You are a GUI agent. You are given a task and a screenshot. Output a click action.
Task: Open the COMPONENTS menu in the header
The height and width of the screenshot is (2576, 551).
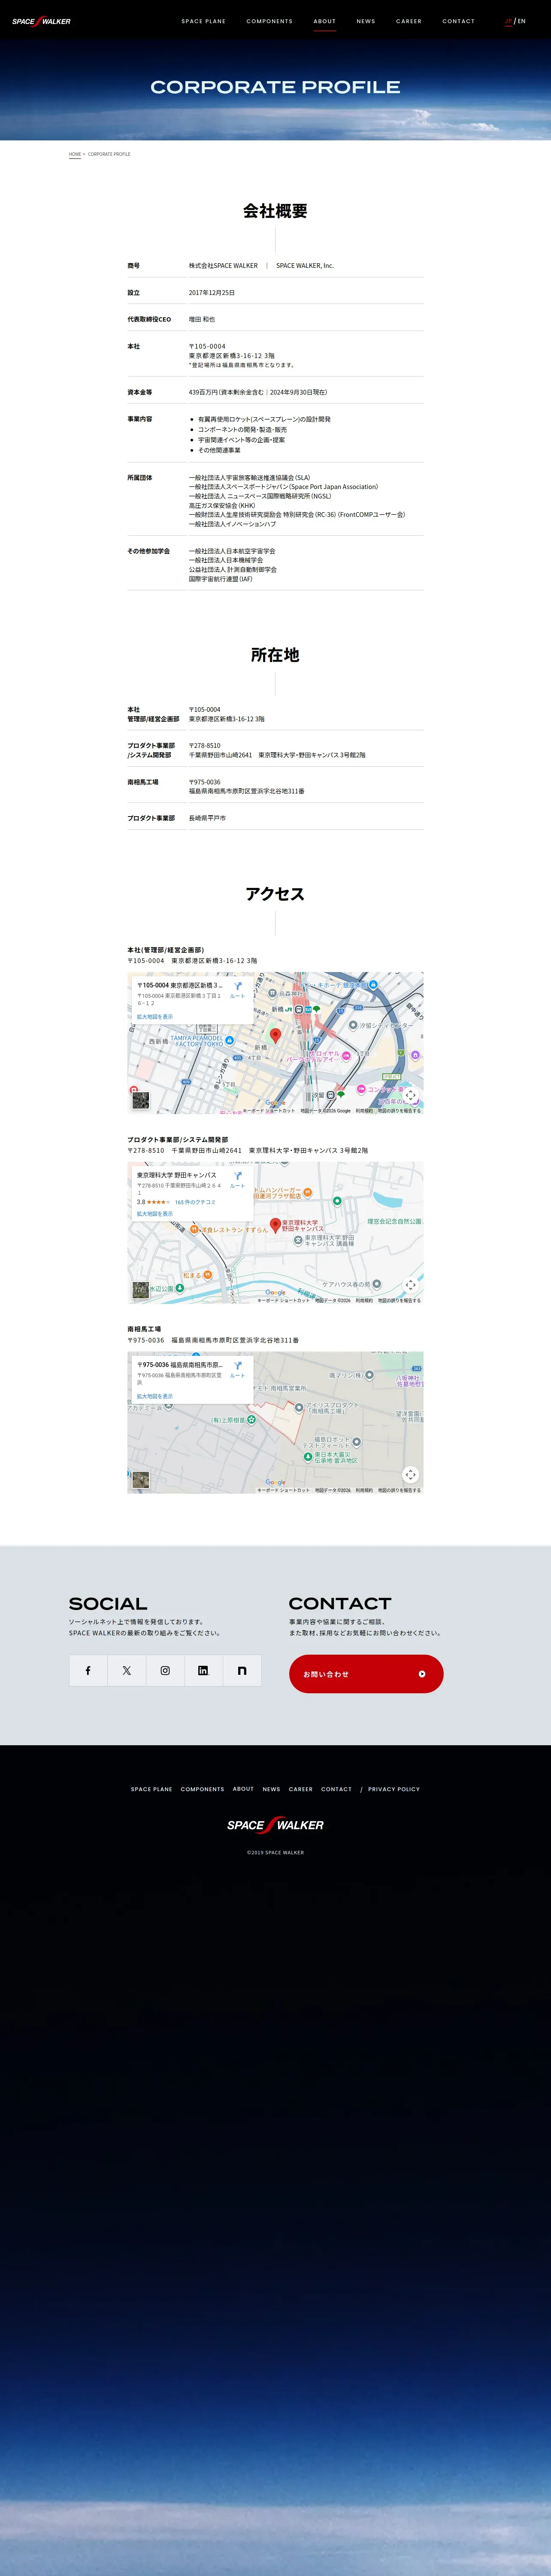(x=270, y=21)
